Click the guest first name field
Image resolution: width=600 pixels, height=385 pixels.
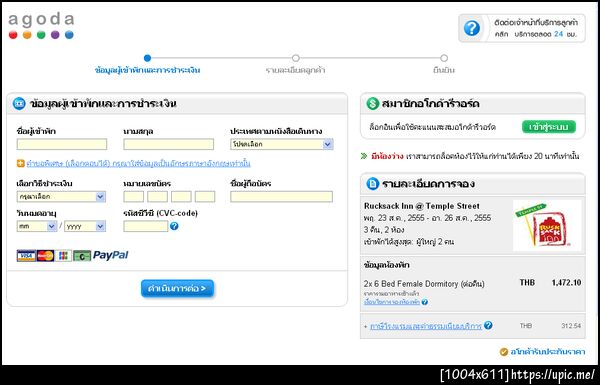point(62,144)
